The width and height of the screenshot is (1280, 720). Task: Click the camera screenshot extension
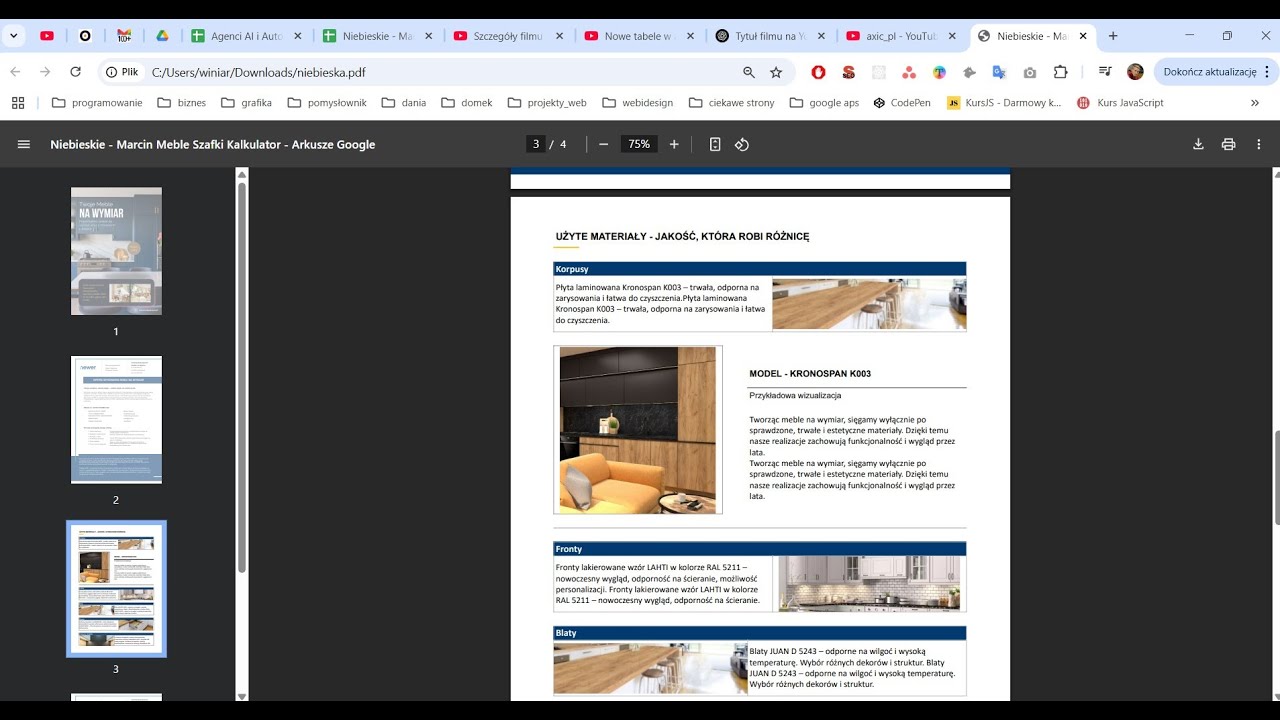1030,72
